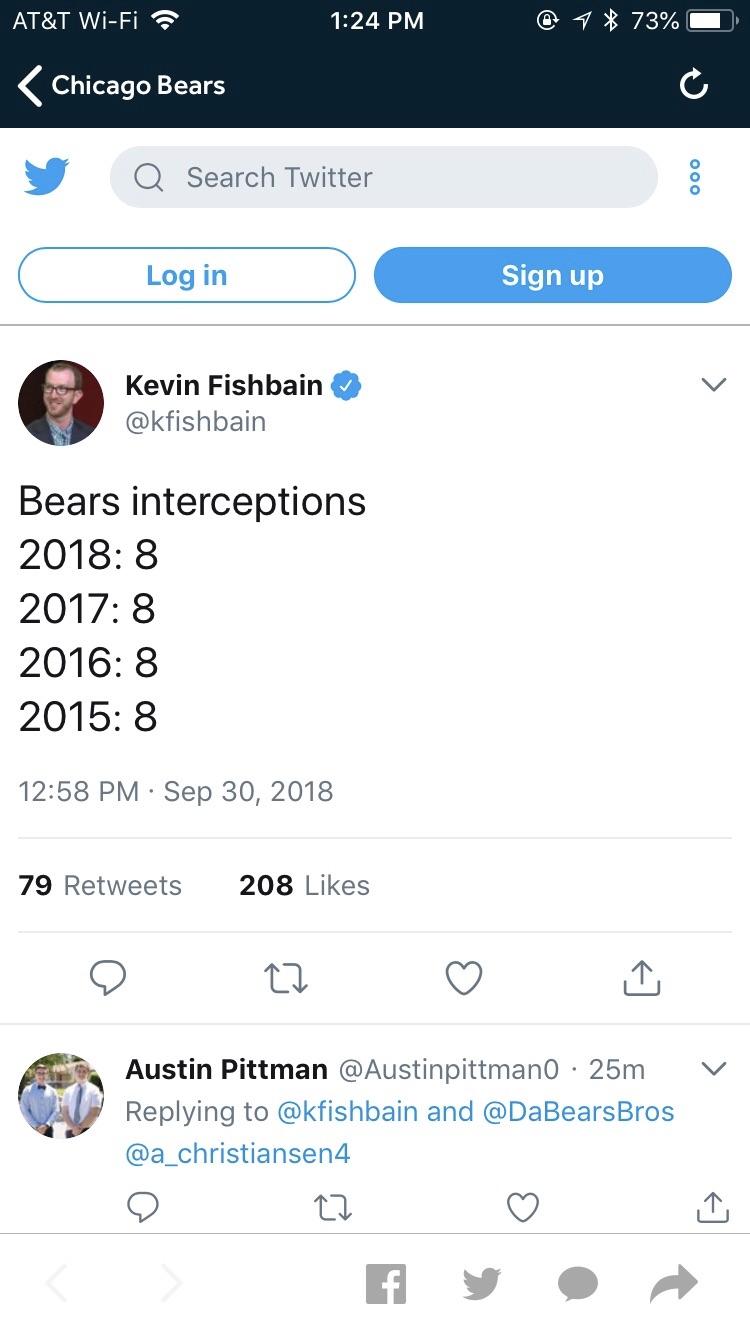Viewport: 750px width, 1334px height.
Task: Open the share icon on the main tweet
Action: coord(641,978)
